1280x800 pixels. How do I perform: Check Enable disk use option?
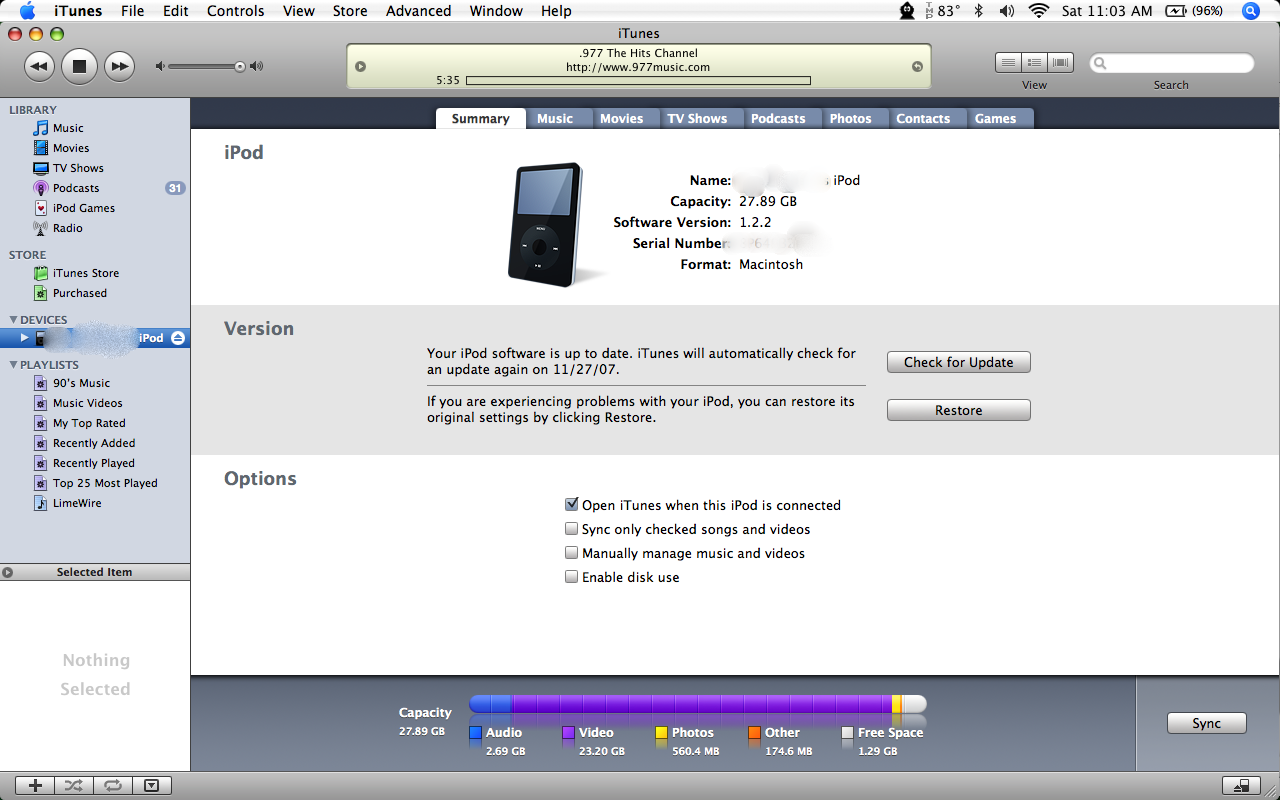[x=572, y=577]
